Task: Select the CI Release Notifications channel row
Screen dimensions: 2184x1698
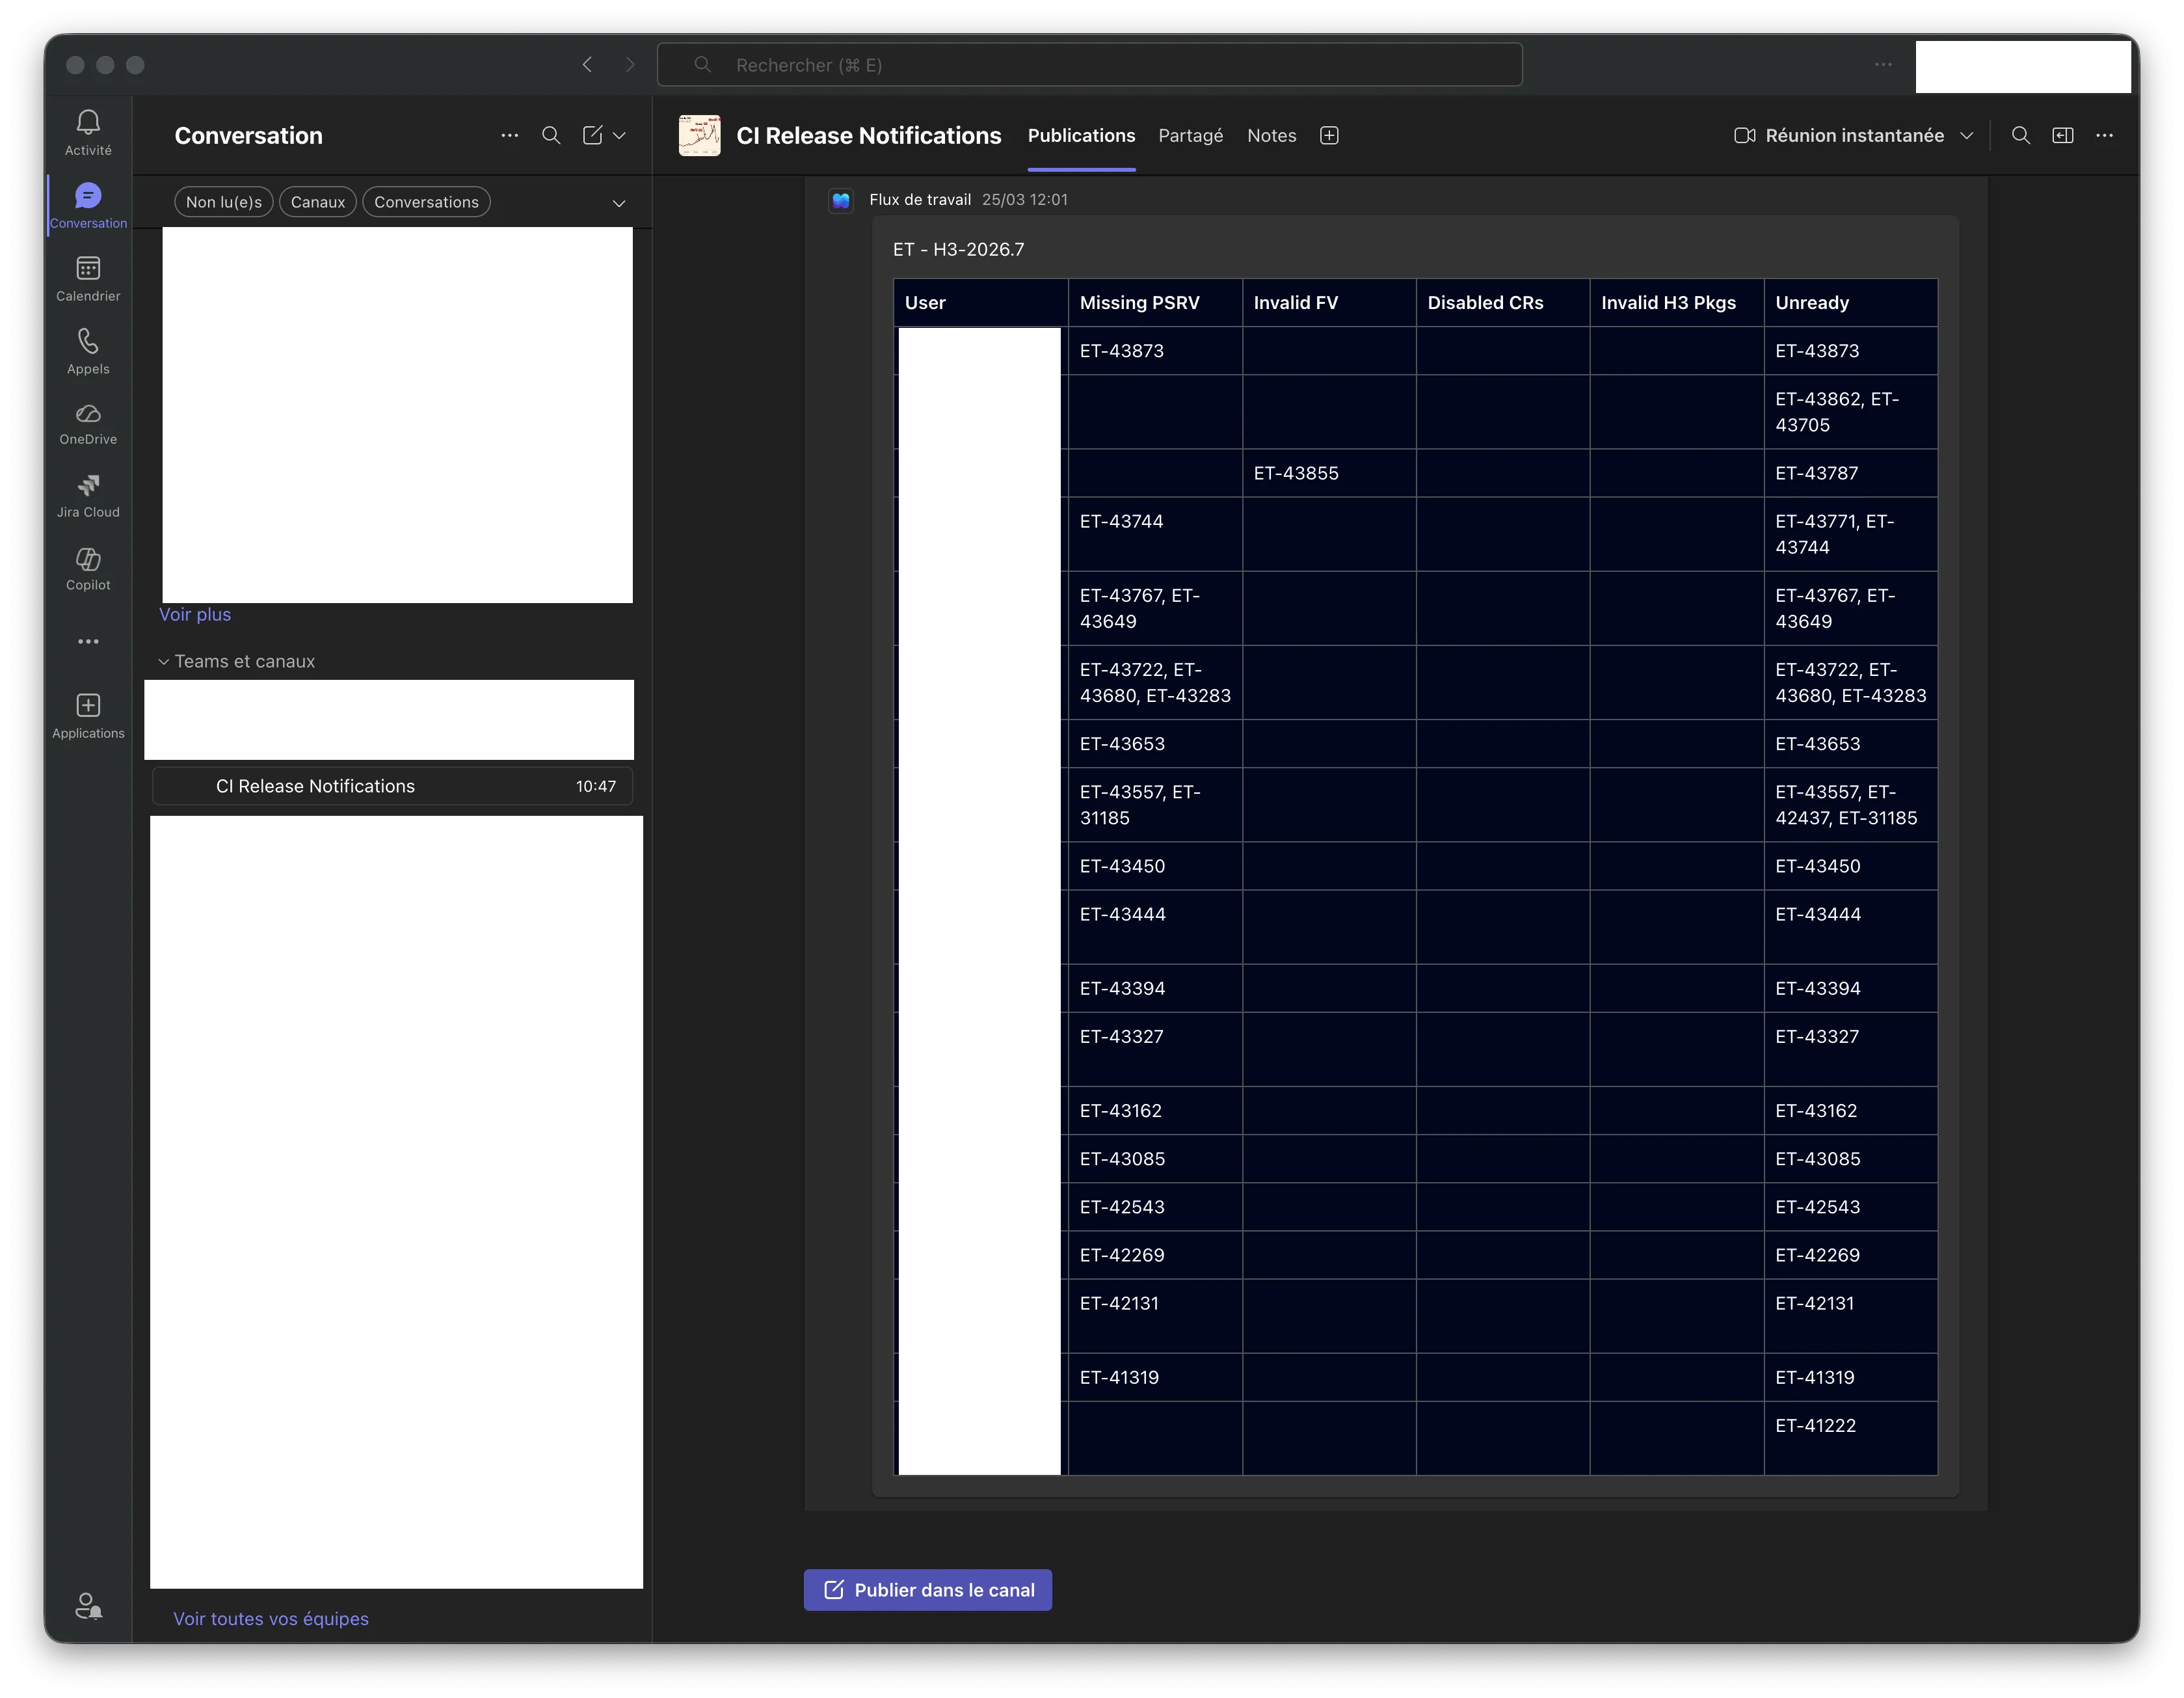Action: point(392,786)
